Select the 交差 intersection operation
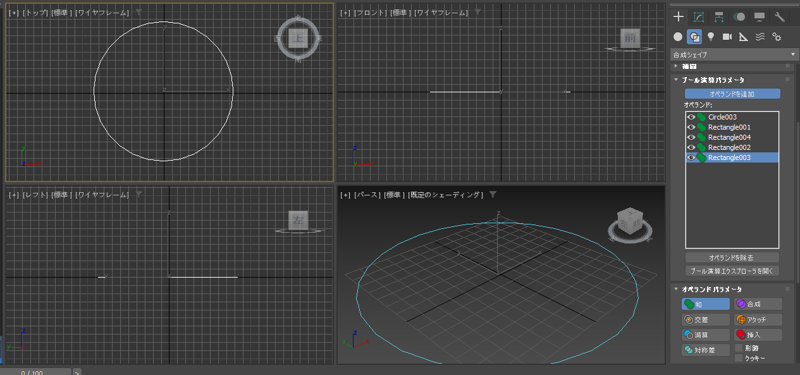800x375 pixels. pos(706,319)
